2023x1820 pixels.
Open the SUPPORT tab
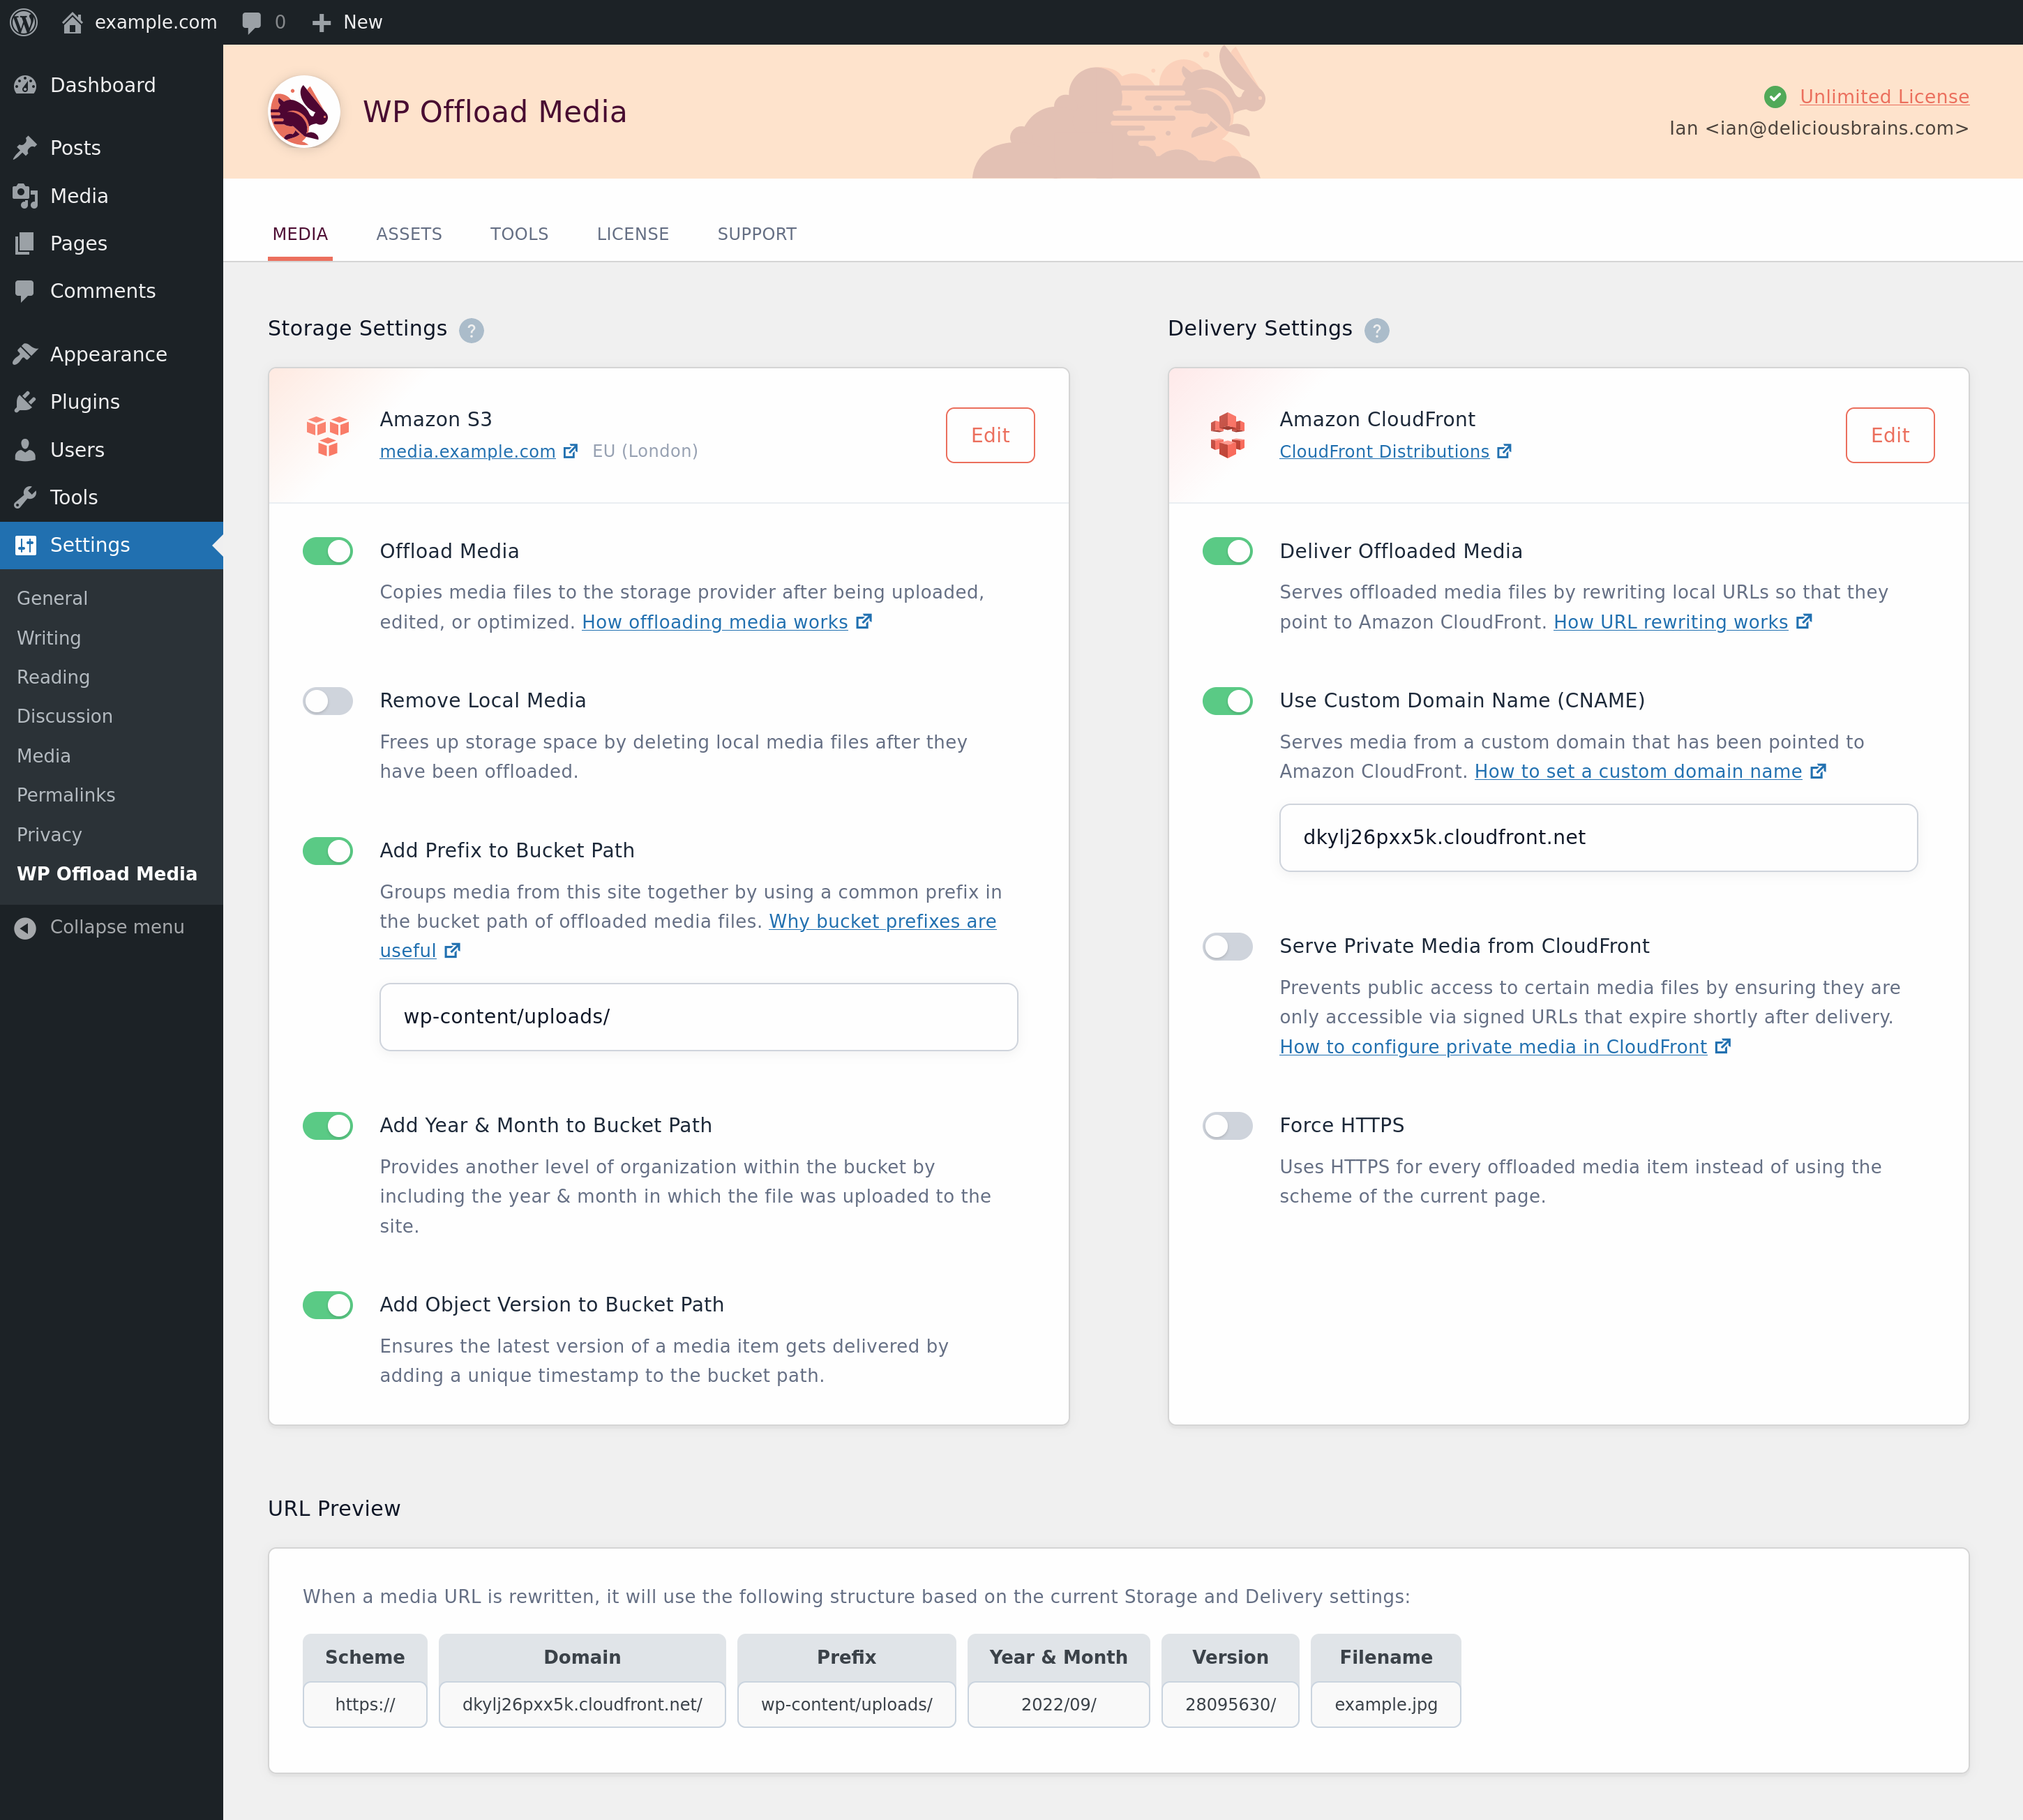(x=756, y=233)
